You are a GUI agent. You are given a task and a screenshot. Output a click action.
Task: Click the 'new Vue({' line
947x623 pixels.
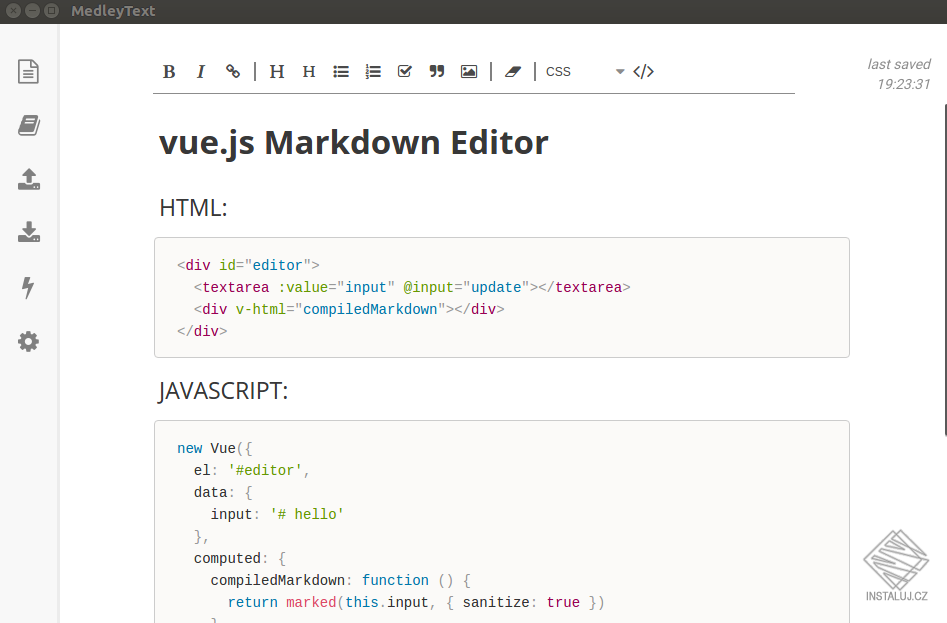click(215, 449)
